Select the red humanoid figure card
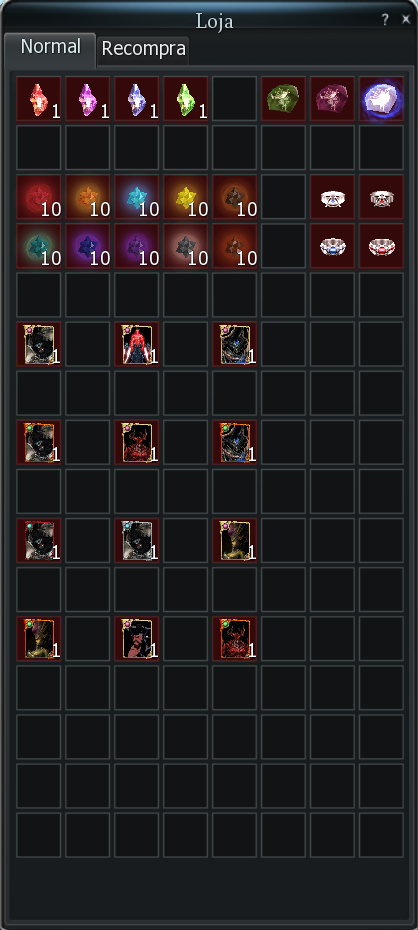The width and height of the screenshot is (418, 930). tap(136, 344)
